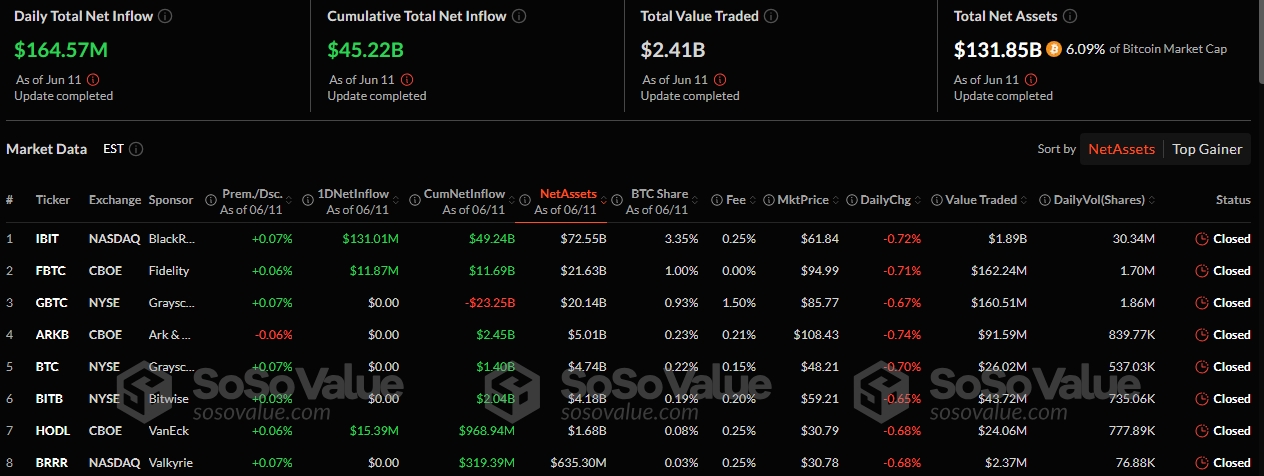Click the 30.34M daily volume cell
1264x476 pixels.
click(1135, 239)
